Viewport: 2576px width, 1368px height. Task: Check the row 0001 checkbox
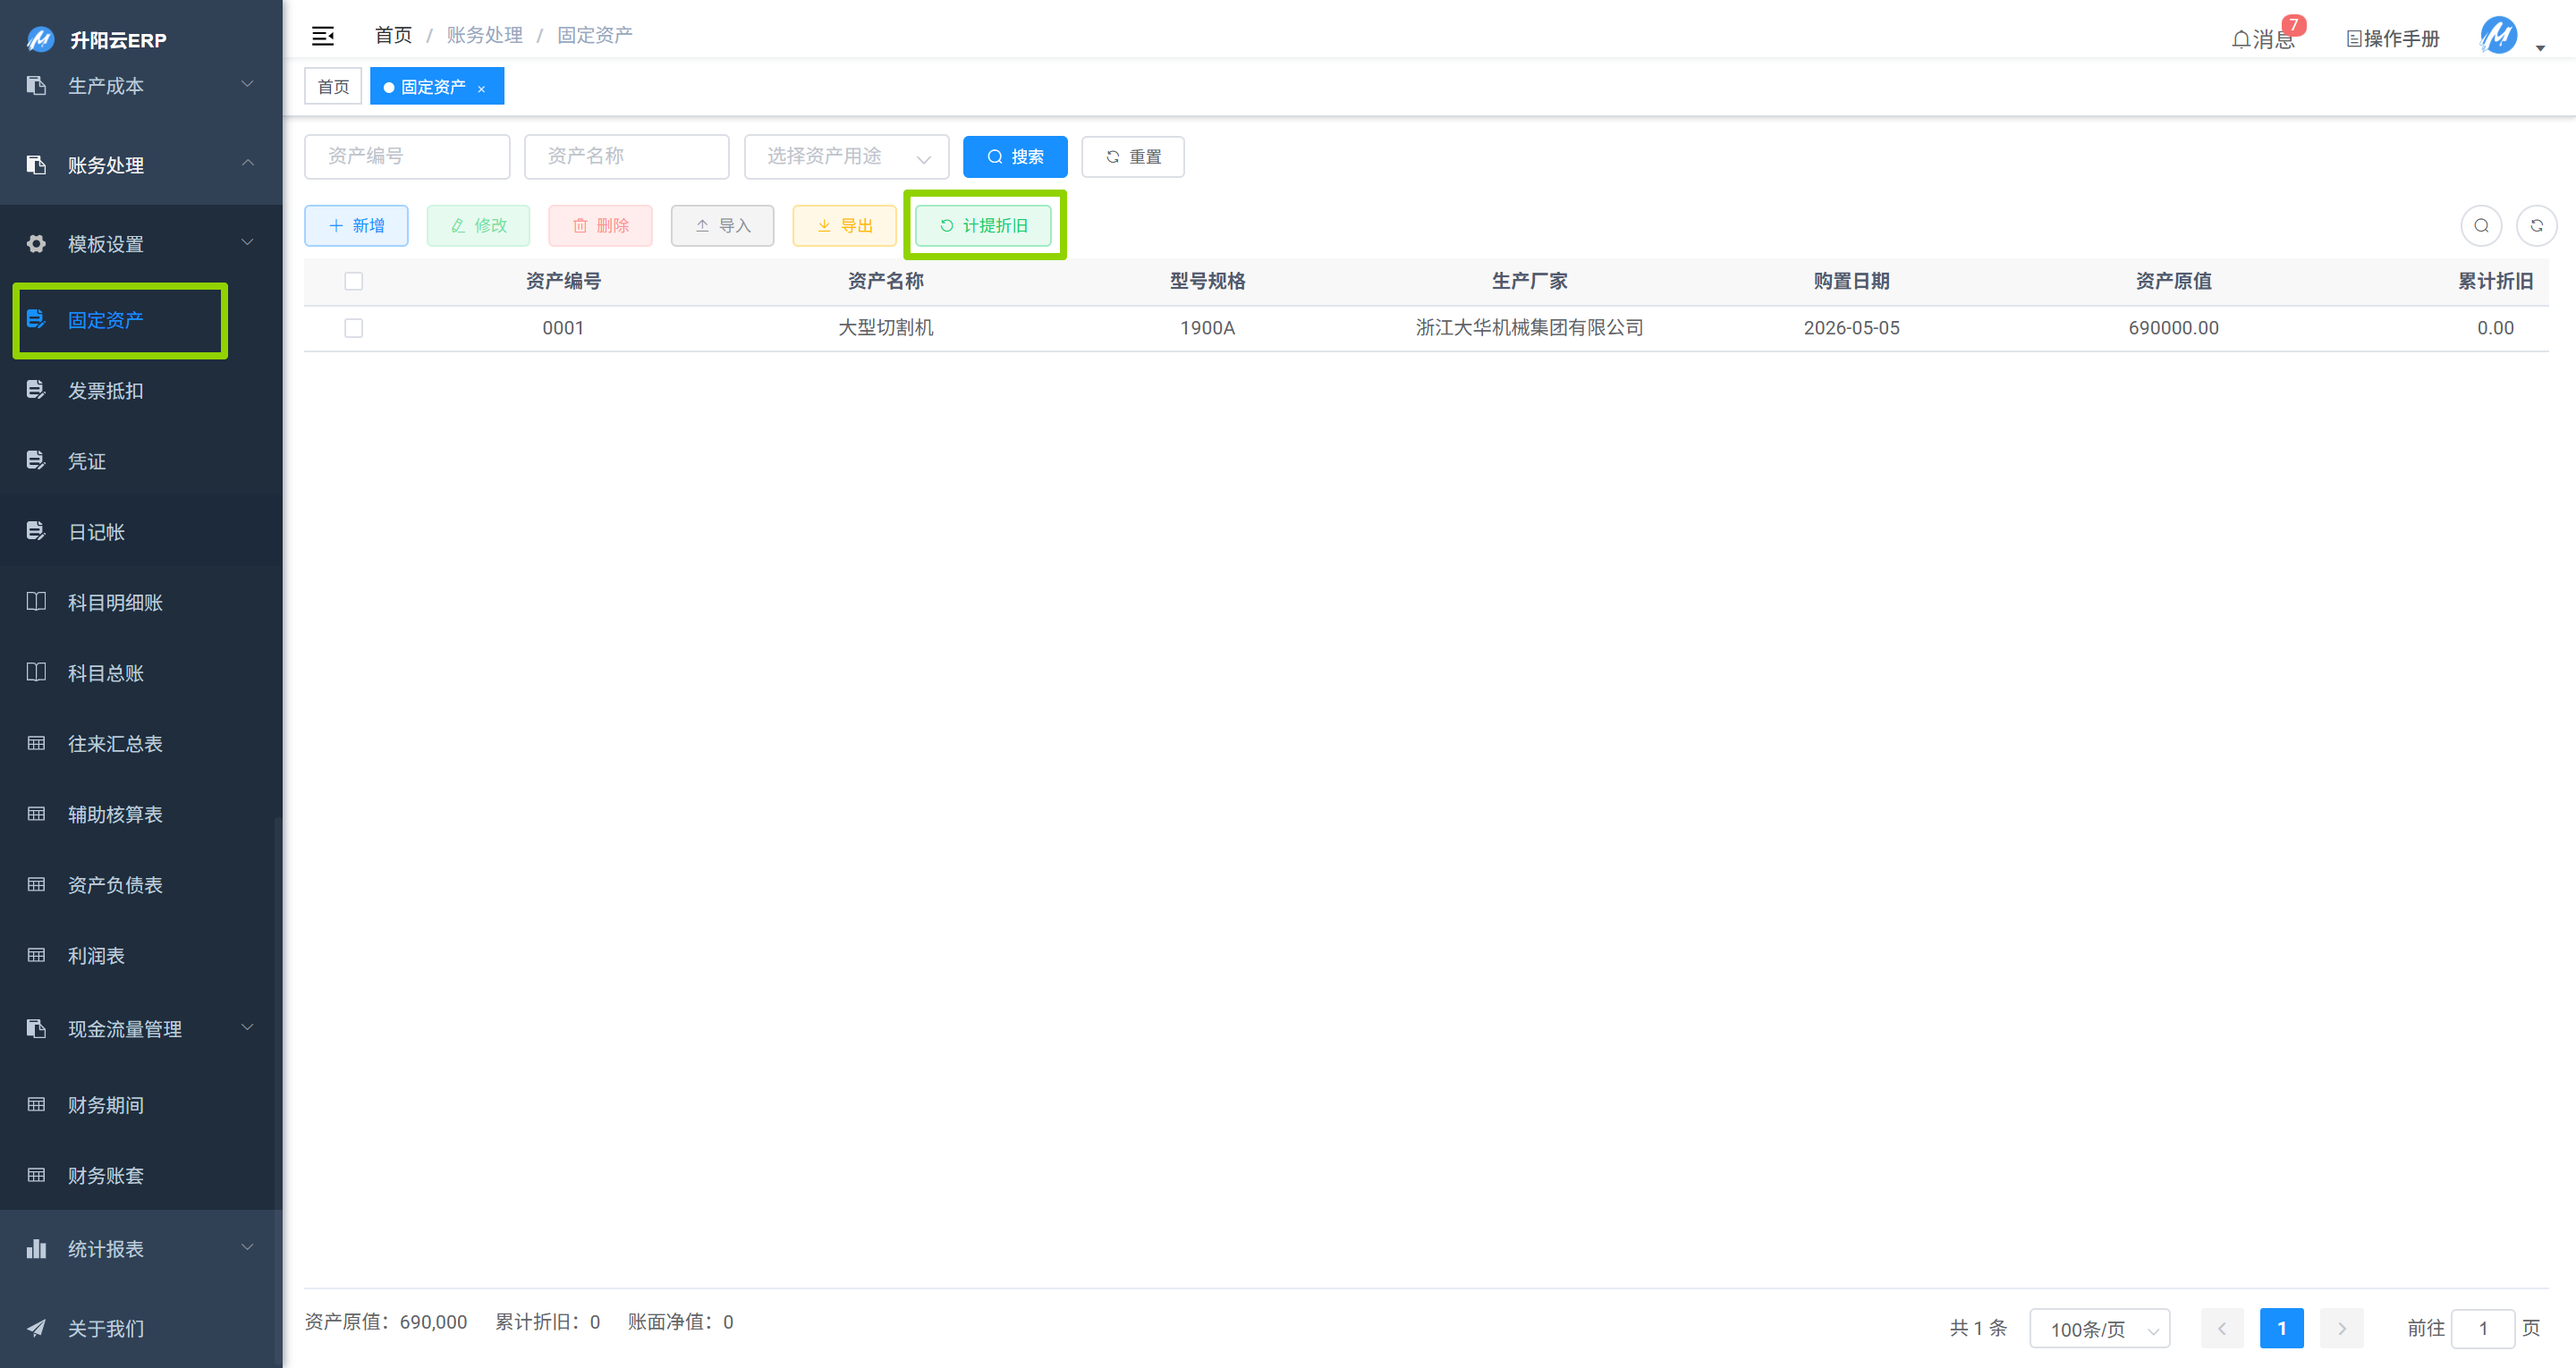(x=354, y=328)
